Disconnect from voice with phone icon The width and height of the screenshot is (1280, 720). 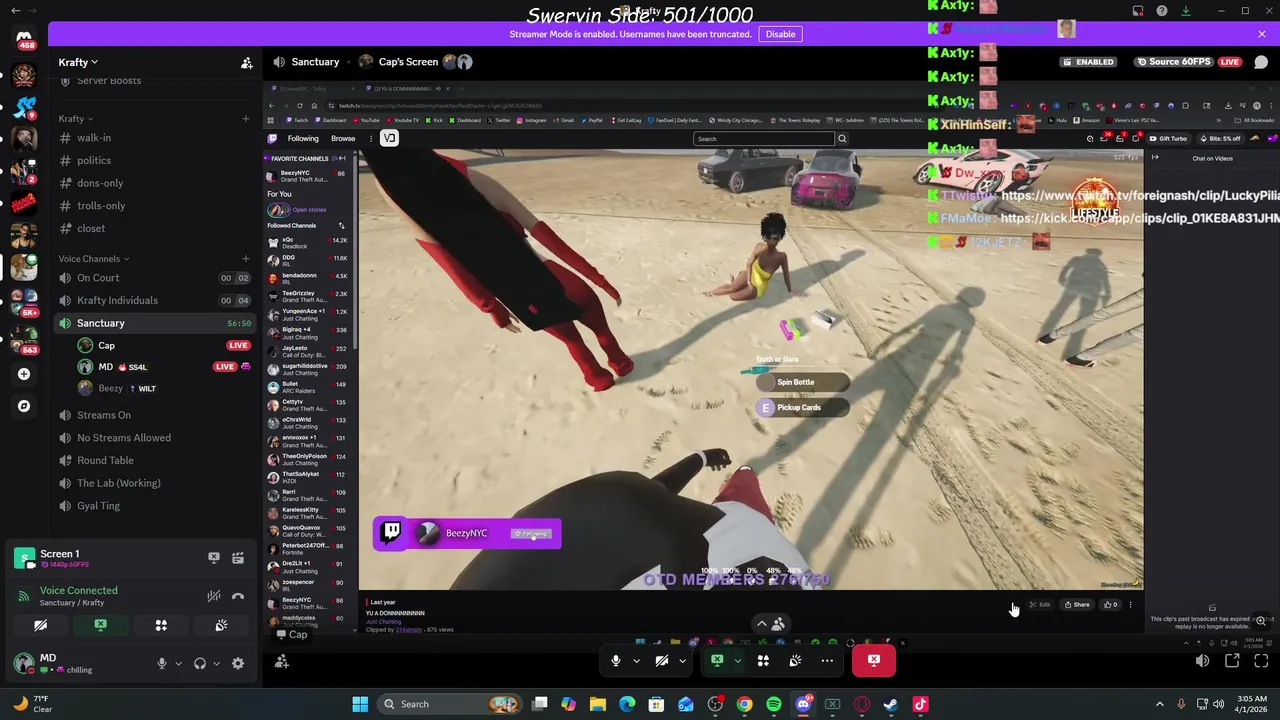(x=238, y=597)
